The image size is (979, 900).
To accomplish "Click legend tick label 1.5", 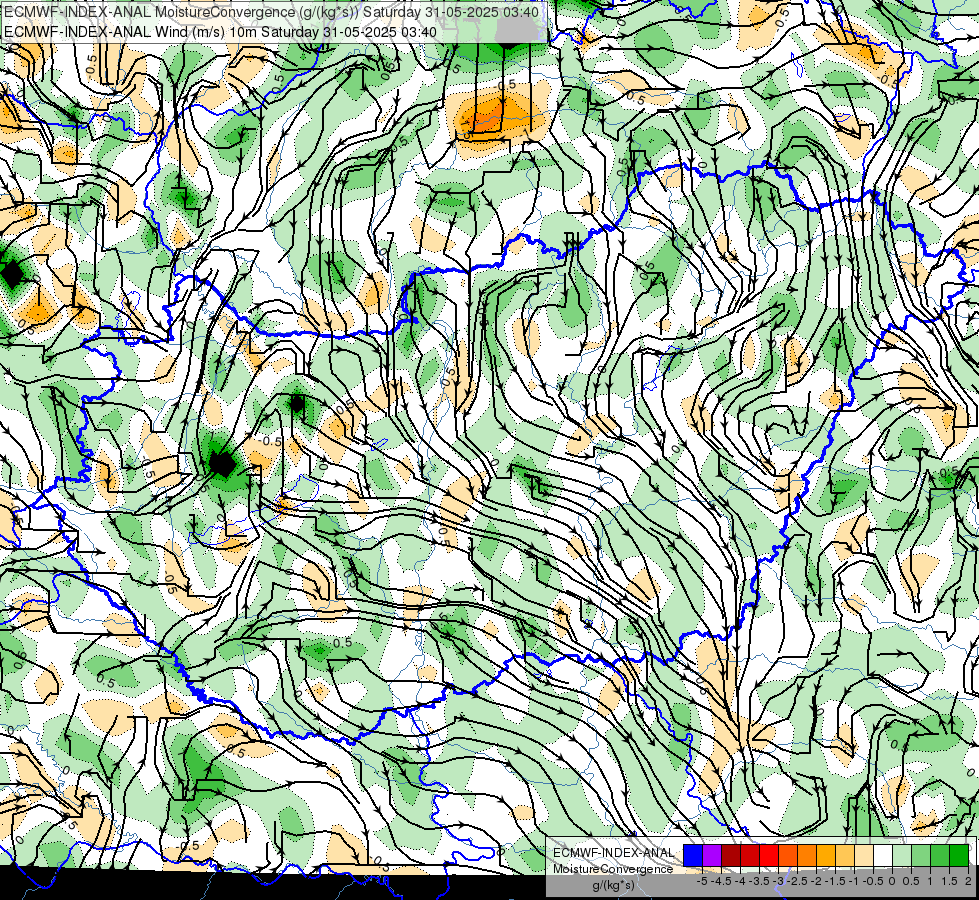I will click(949, 881).
